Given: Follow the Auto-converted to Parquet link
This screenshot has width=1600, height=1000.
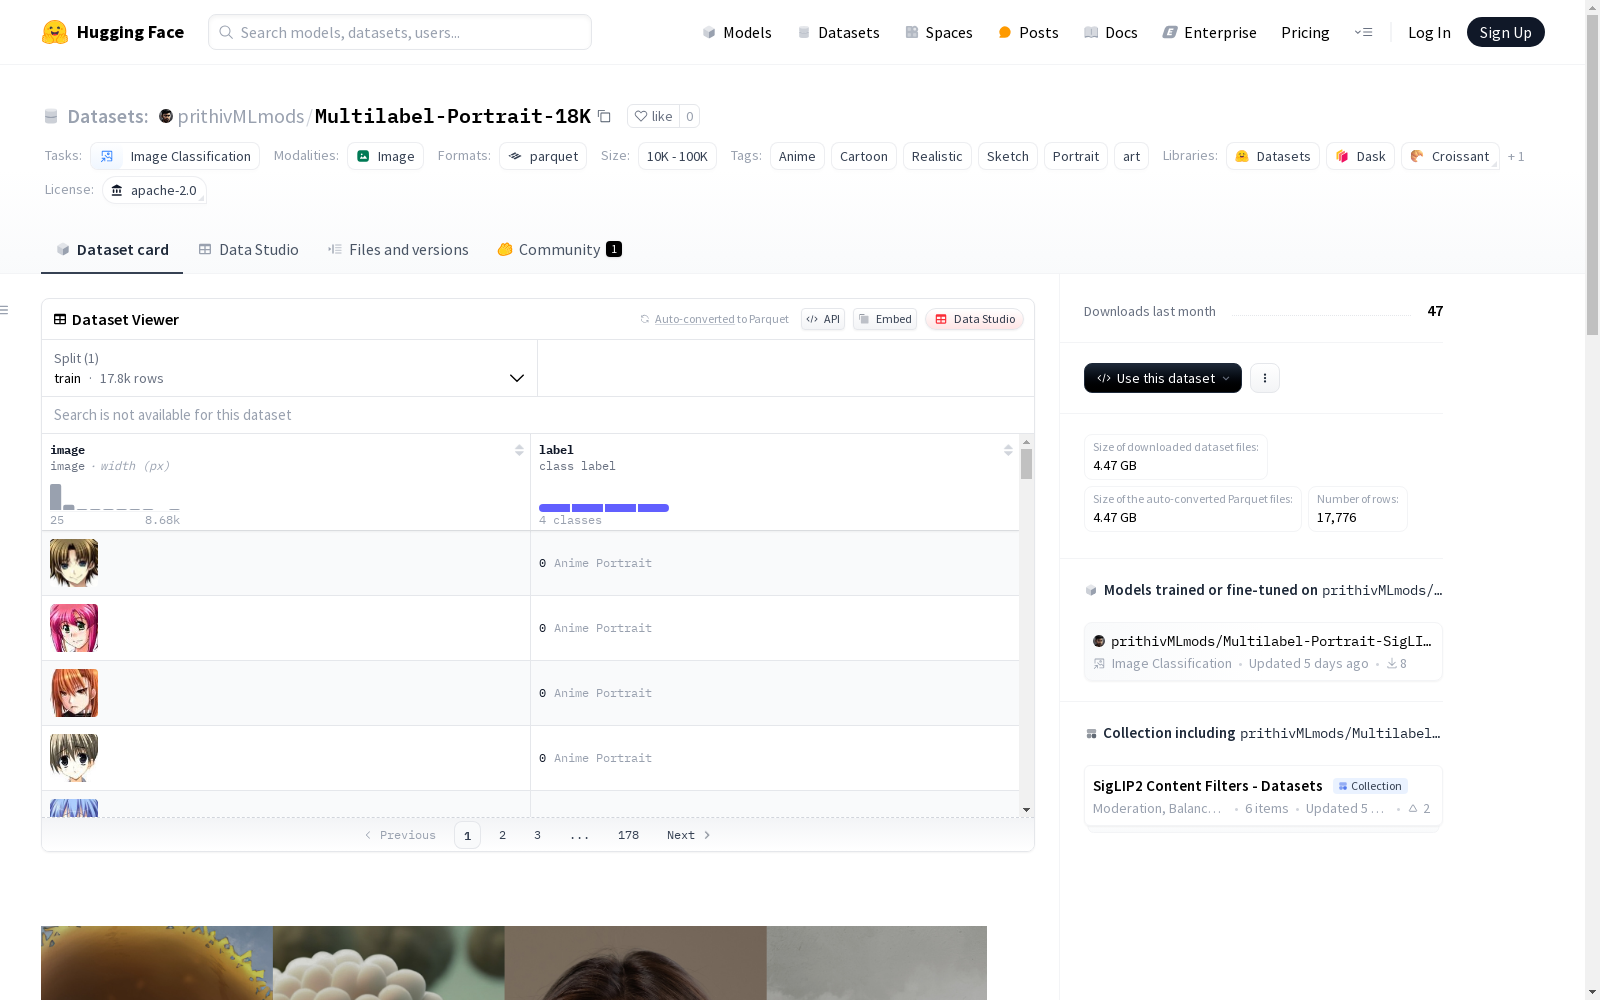Looking at the screenshot, I should click(715, 319).
